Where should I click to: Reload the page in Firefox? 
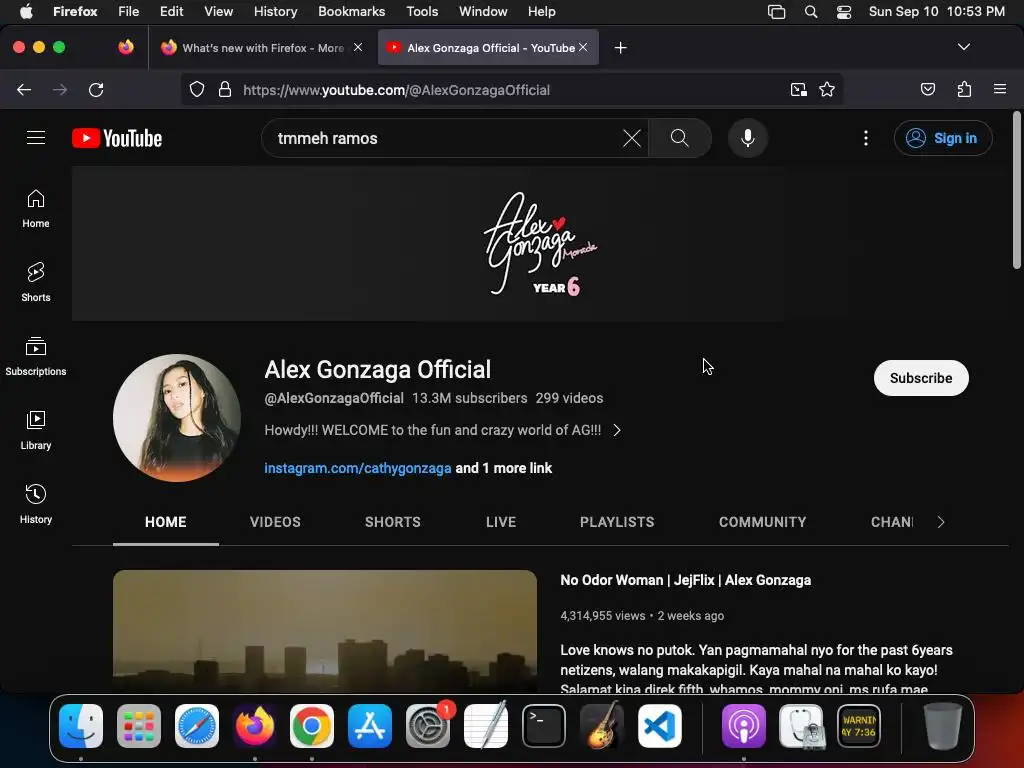[x=96, y=89]
